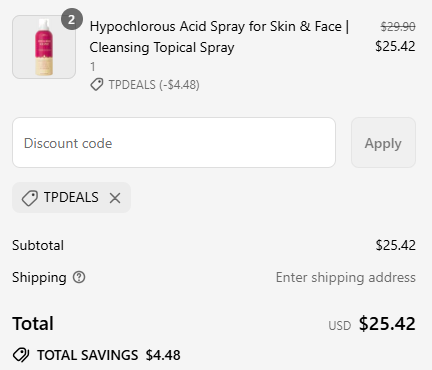432x370 pixels.
Task: Click the TPDEALS applied code chip label
Action: point(71,197)
